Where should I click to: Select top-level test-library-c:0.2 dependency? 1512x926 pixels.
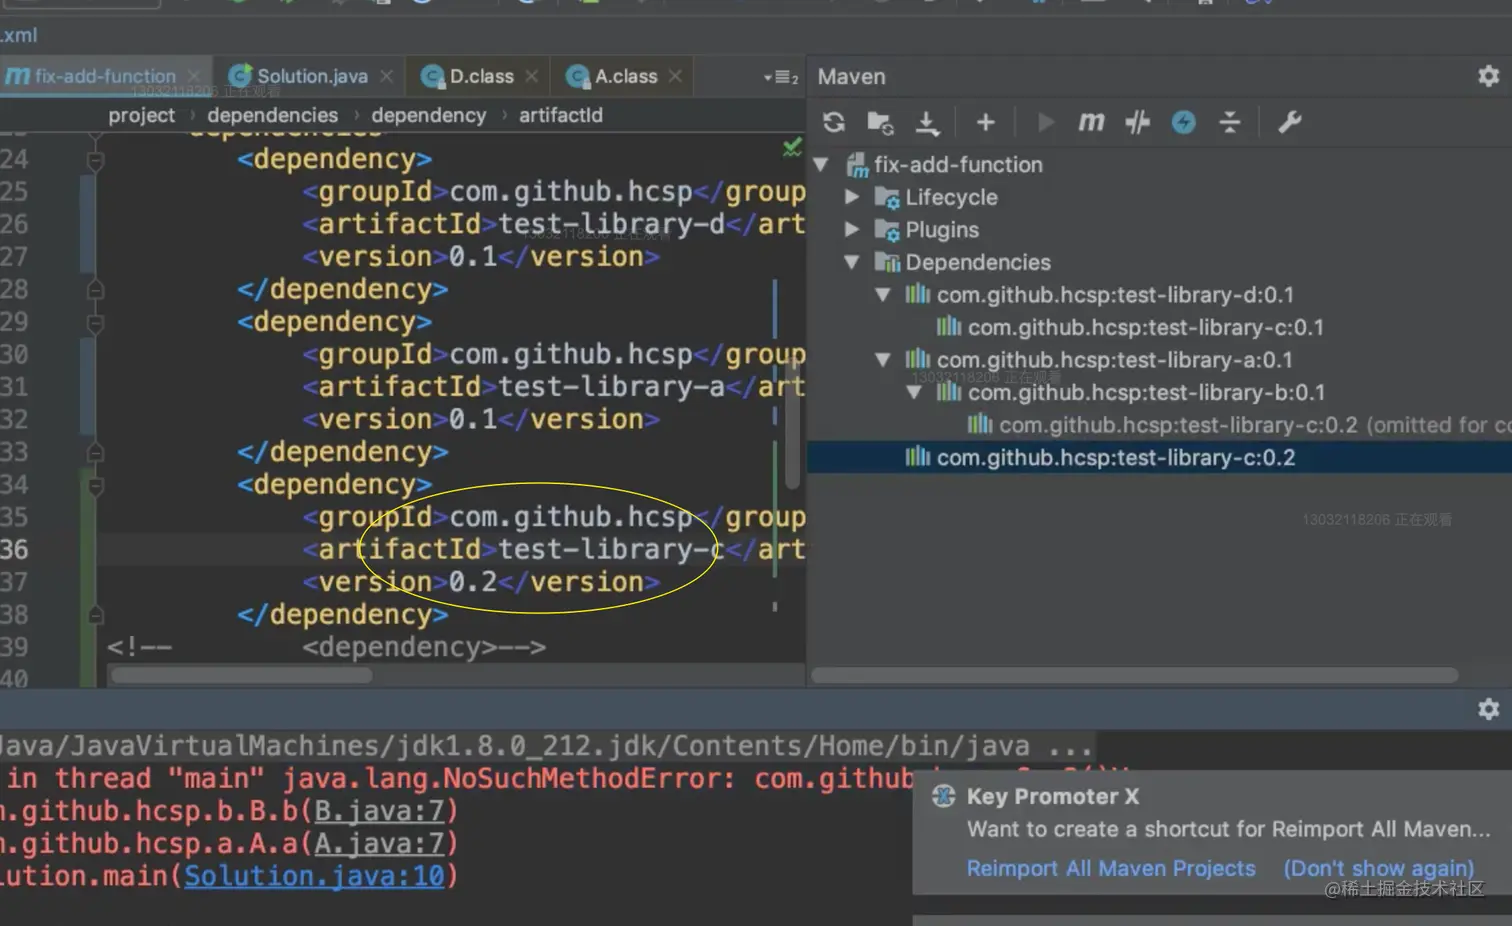pyautogui.click(x=1115, y=457)
